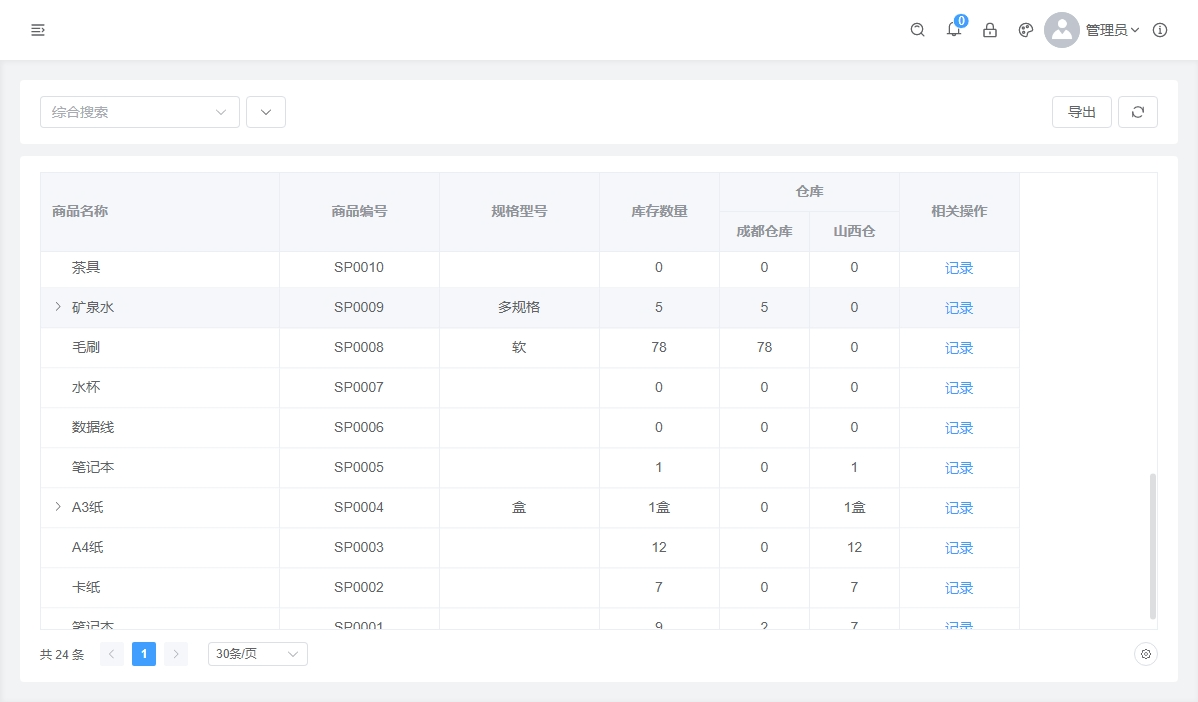The image size is (1198, 702).
Task: Click the table vertical scrollbar
Action: click(x=1152, y=545)
